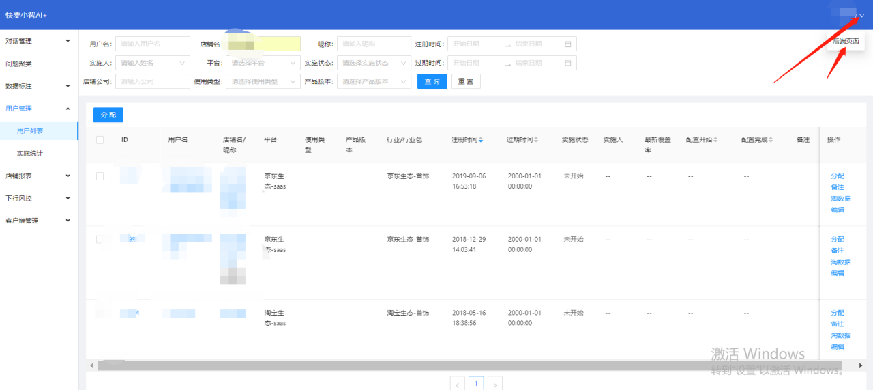Focus the 用户名 search input
874x390 pixels.
pyautogui.click(x=153, y=44)
